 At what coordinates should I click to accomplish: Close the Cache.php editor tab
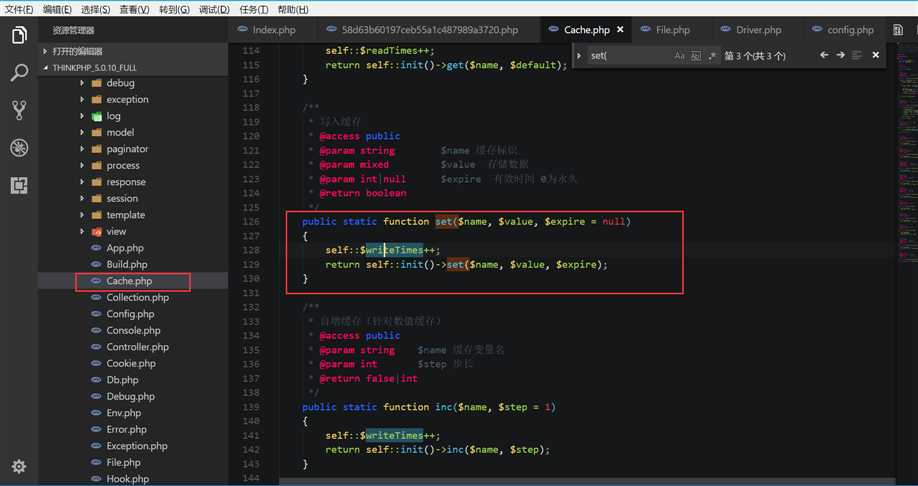coord(621,29)
